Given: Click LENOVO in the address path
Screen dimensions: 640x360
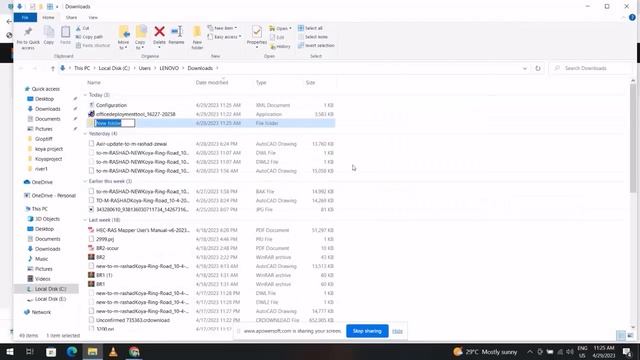Looking at the screenshot, I should pos(169,68).
